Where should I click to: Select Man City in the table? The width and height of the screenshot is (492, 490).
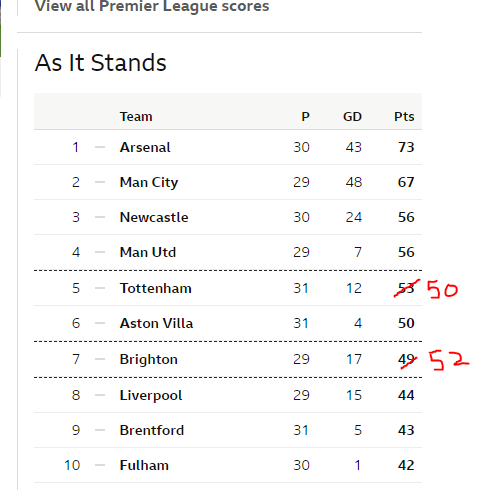pyautogui.click(x=149, y=183)
